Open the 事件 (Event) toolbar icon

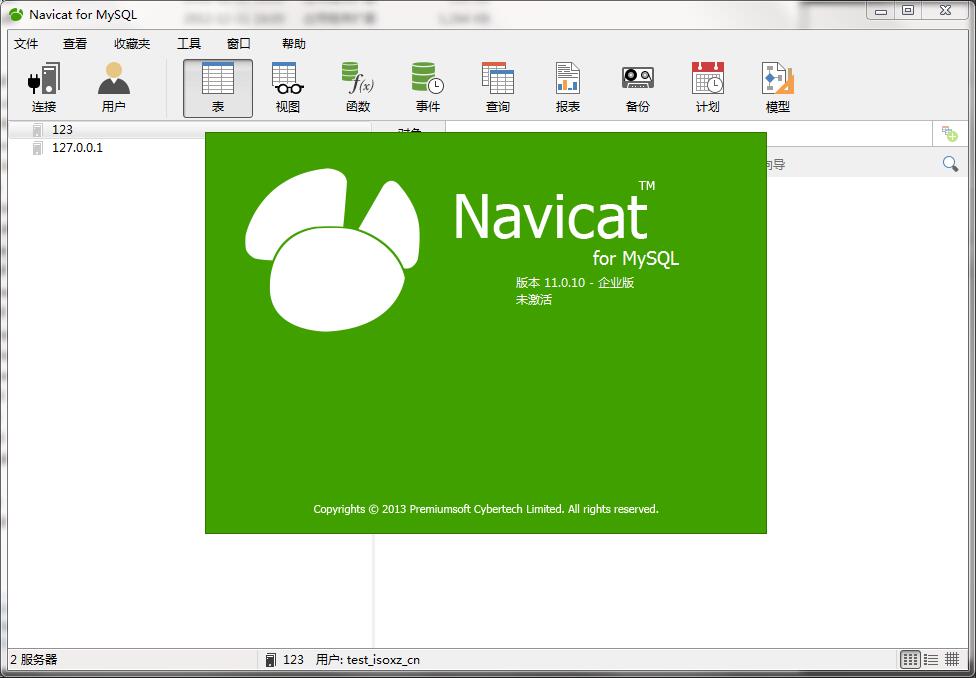pyautogui.click(x=428, y=87)
